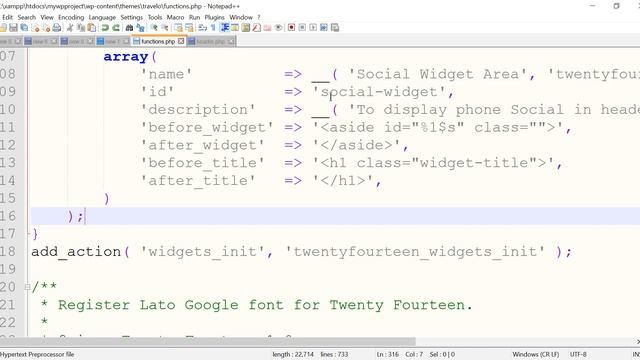Click 'Windows (CR LF)' line ending status
Viewport: 640px width, 360px height.
[x=536, y=354]
